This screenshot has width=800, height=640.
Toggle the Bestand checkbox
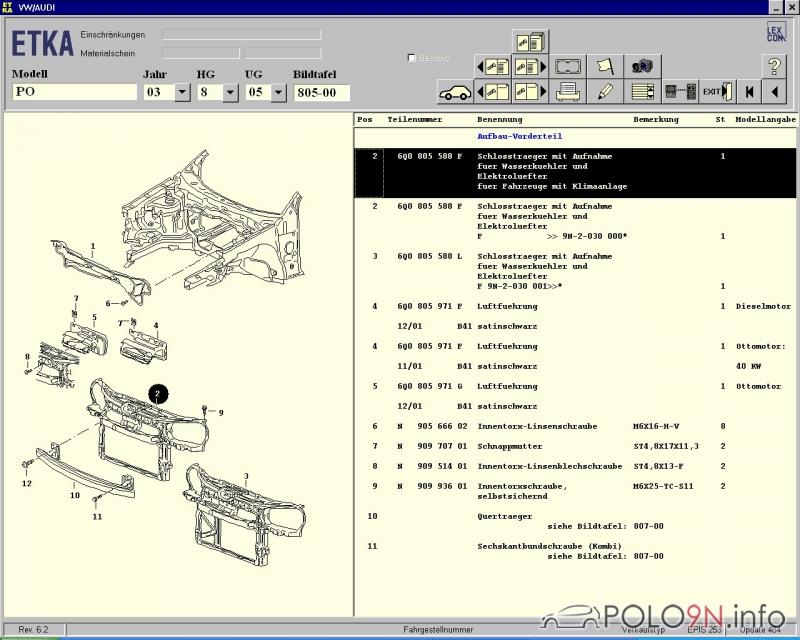click(412, 58)
